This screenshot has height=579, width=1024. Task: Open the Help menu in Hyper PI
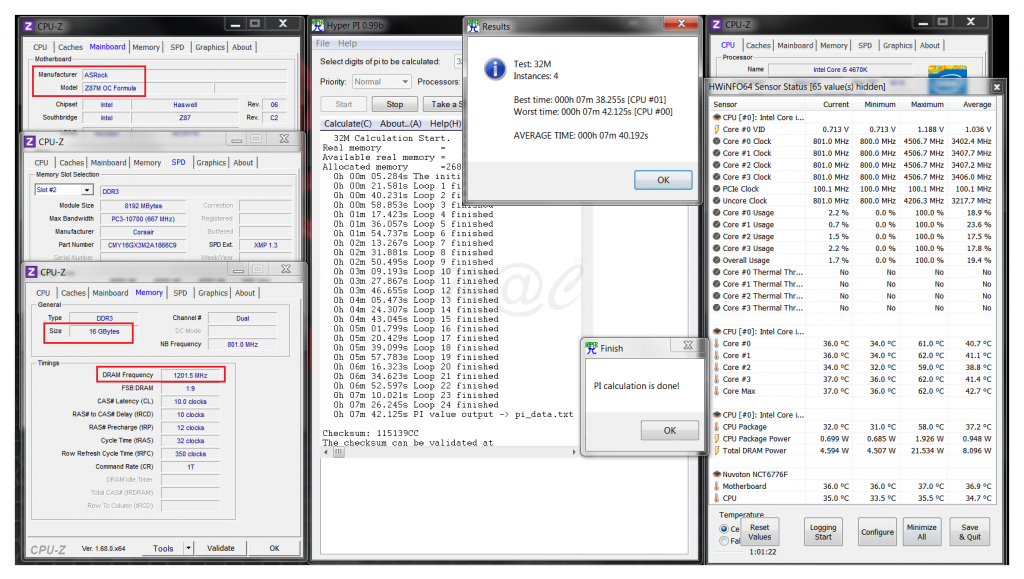(347, 43)
